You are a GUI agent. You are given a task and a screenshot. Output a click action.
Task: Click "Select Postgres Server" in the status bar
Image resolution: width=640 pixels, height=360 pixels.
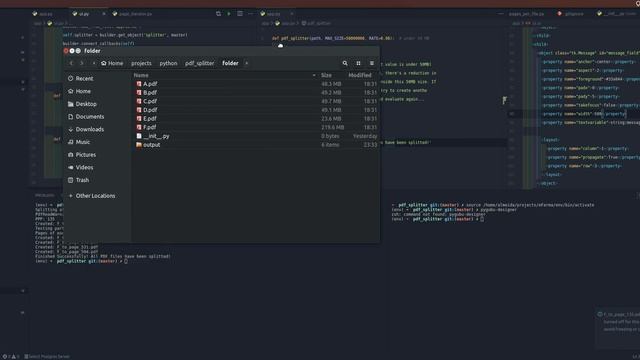[x=47, y=357]
